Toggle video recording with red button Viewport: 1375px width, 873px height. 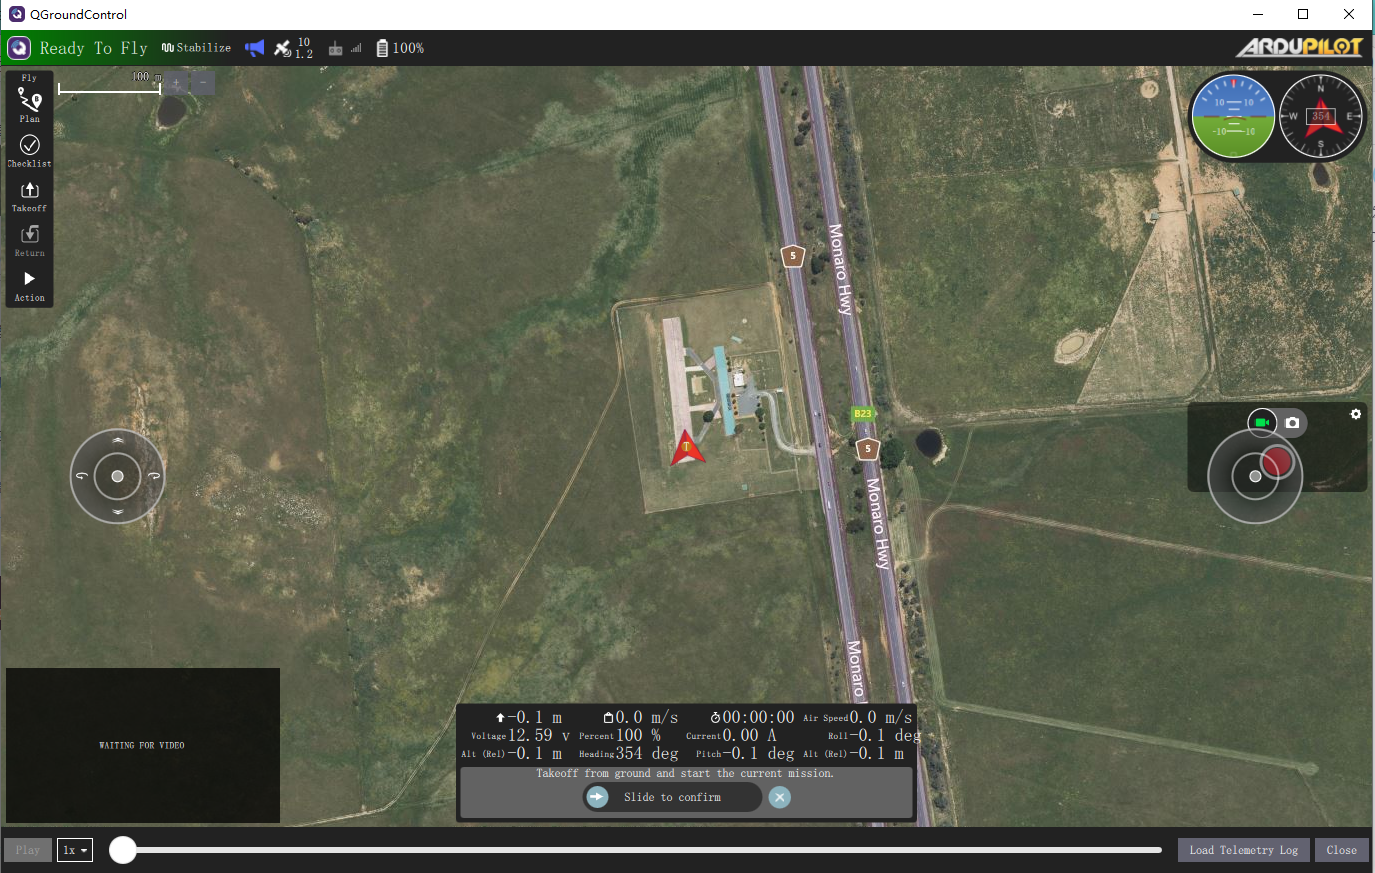(1278, 461)
